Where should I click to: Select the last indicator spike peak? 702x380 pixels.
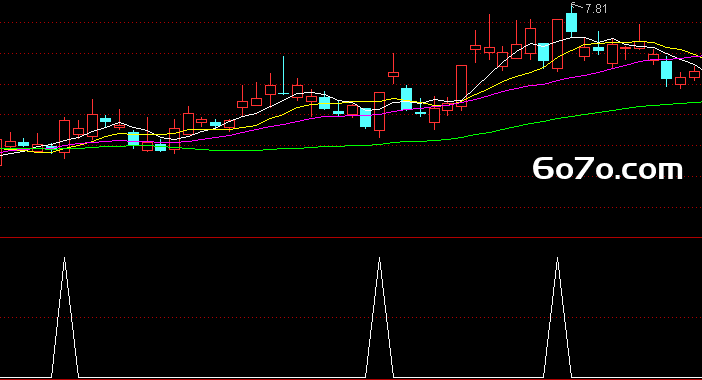point(557,258)
